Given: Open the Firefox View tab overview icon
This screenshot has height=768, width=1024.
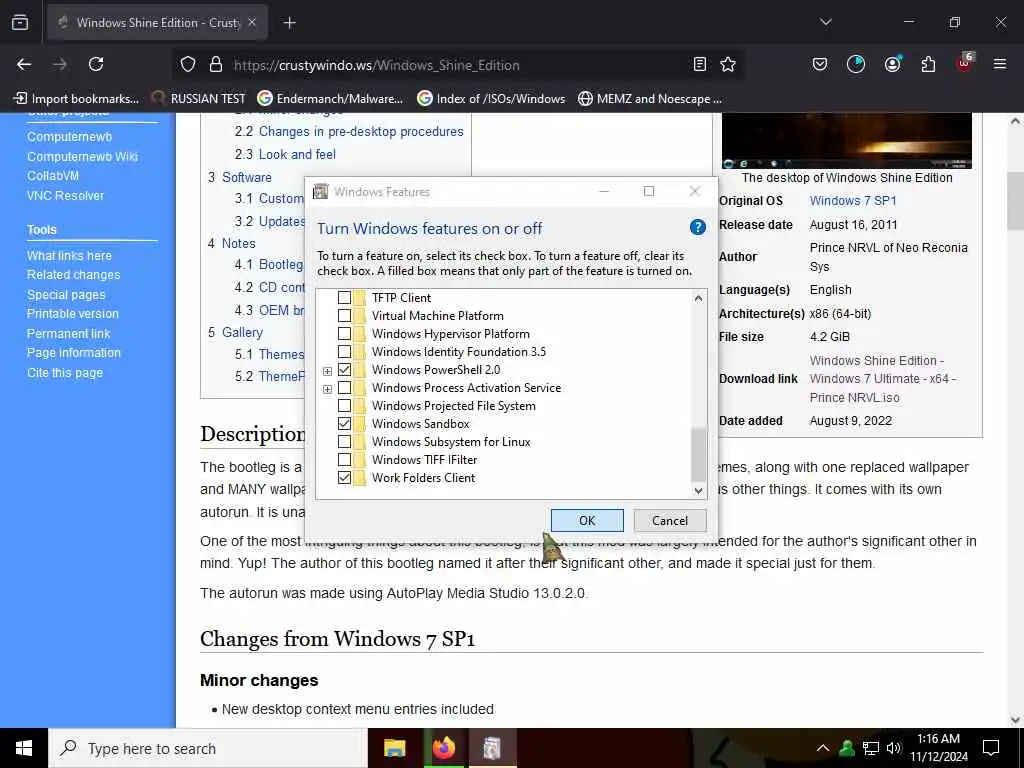Looking at the screenshot, I should [x=20, y=22].
